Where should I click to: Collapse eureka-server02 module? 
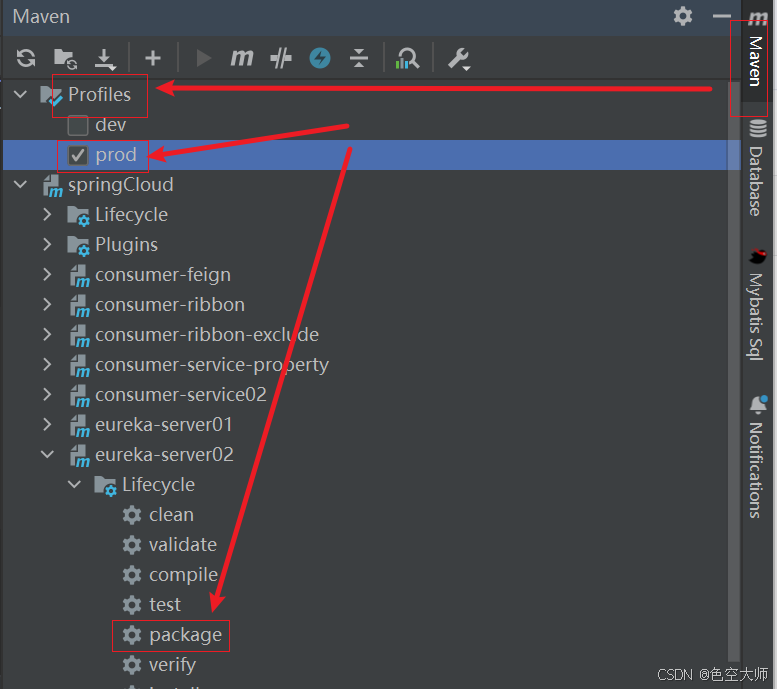tap(47, 455)
